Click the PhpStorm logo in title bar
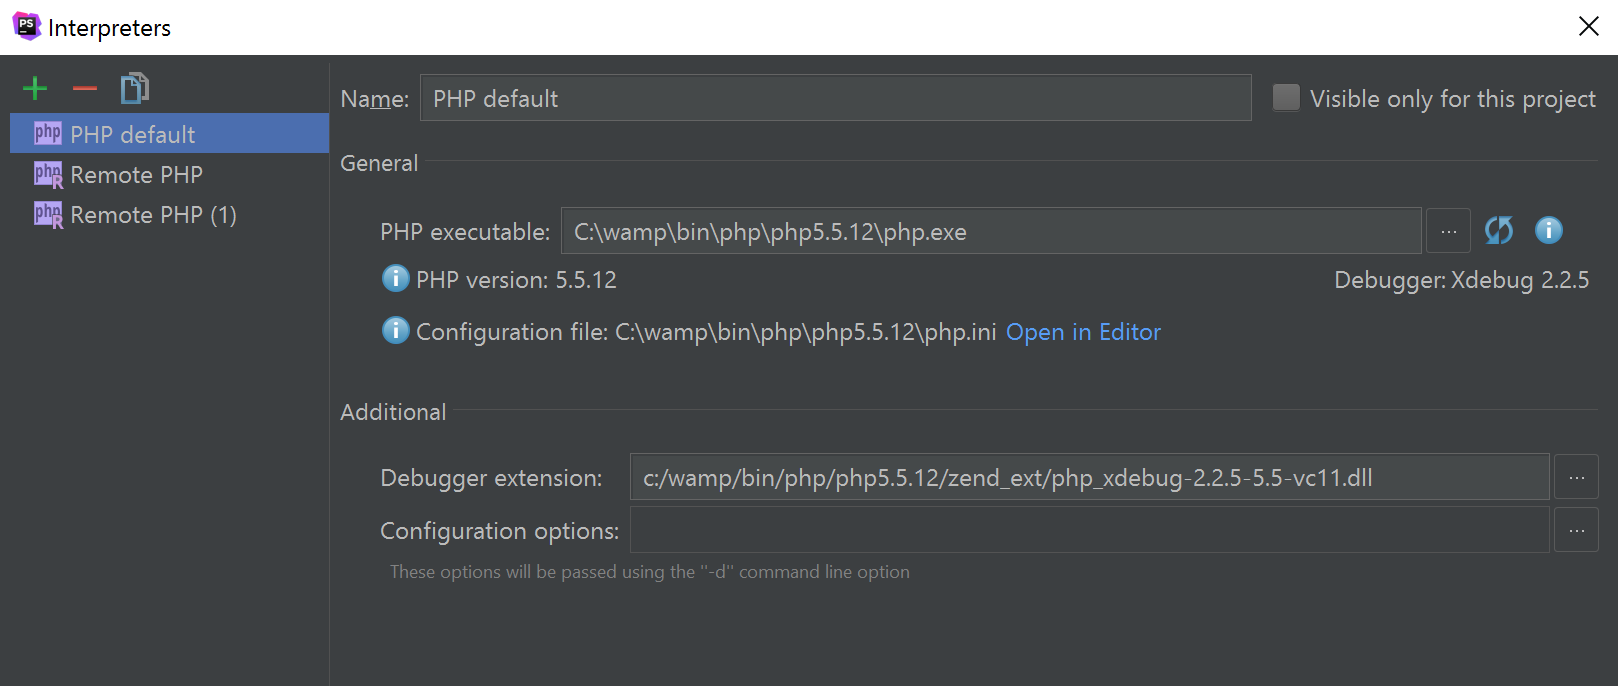 pyautogui.click(x=26, y=26)
